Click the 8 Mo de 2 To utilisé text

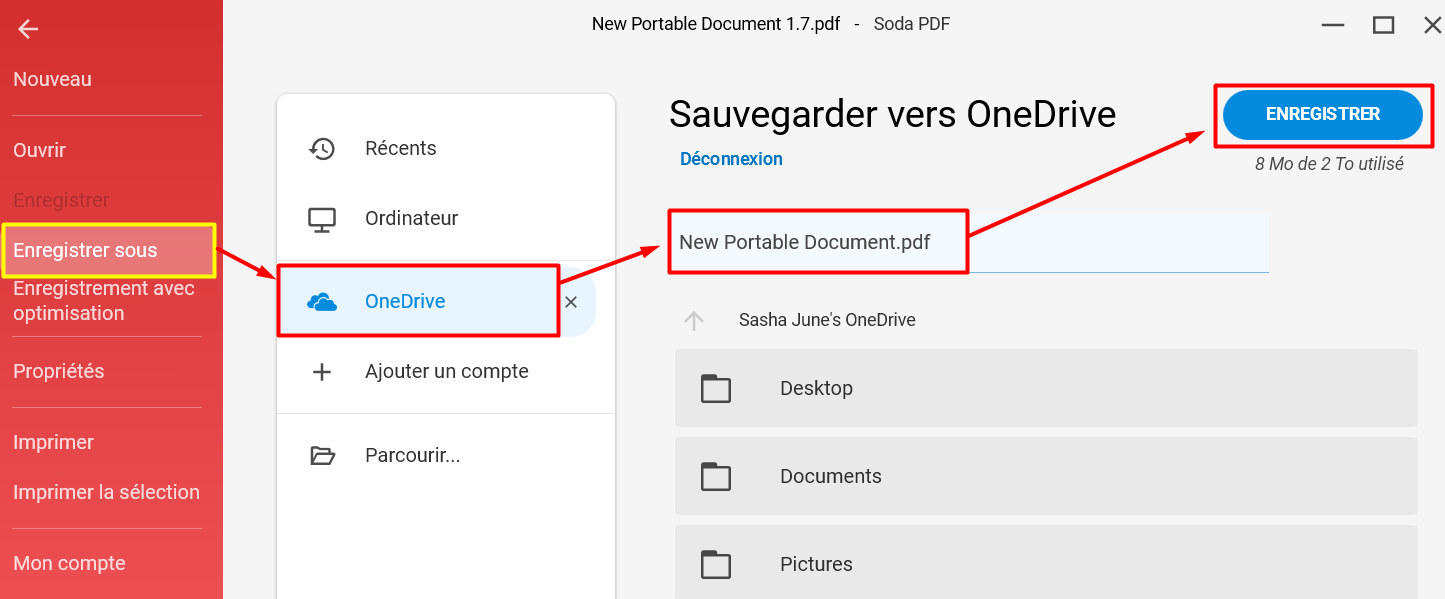click(1329, 164)
